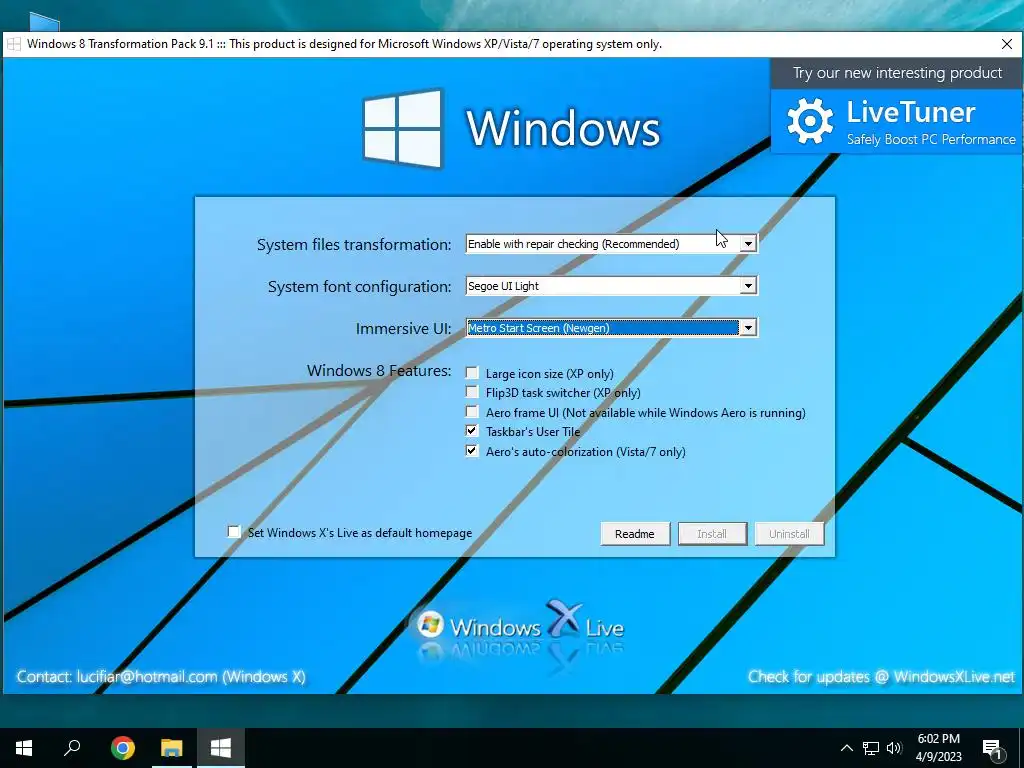Enable Flip3D task switcher checkbox
This screenshot has width=1024, height=768.
tap(472, 392)
